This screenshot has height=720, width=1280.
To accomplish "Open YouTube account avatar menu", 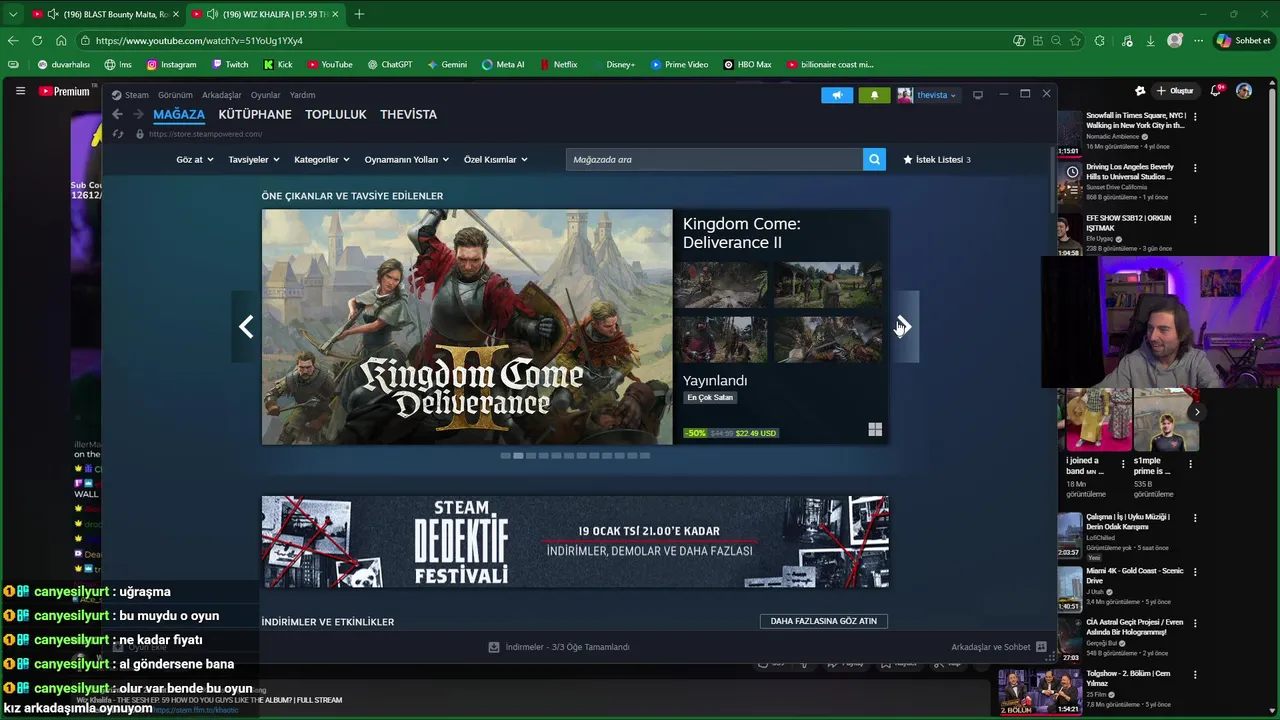I will point(1244,91).
